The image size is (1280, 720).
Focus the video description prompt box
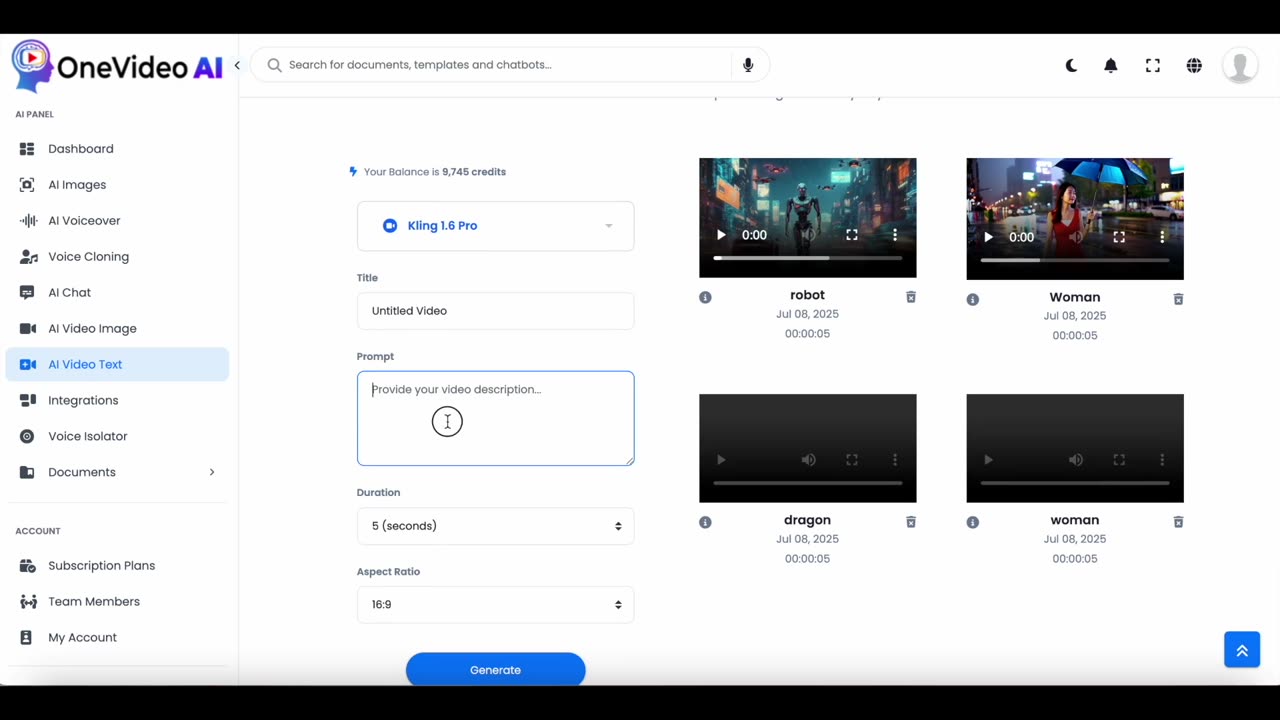tap(495, 418)
